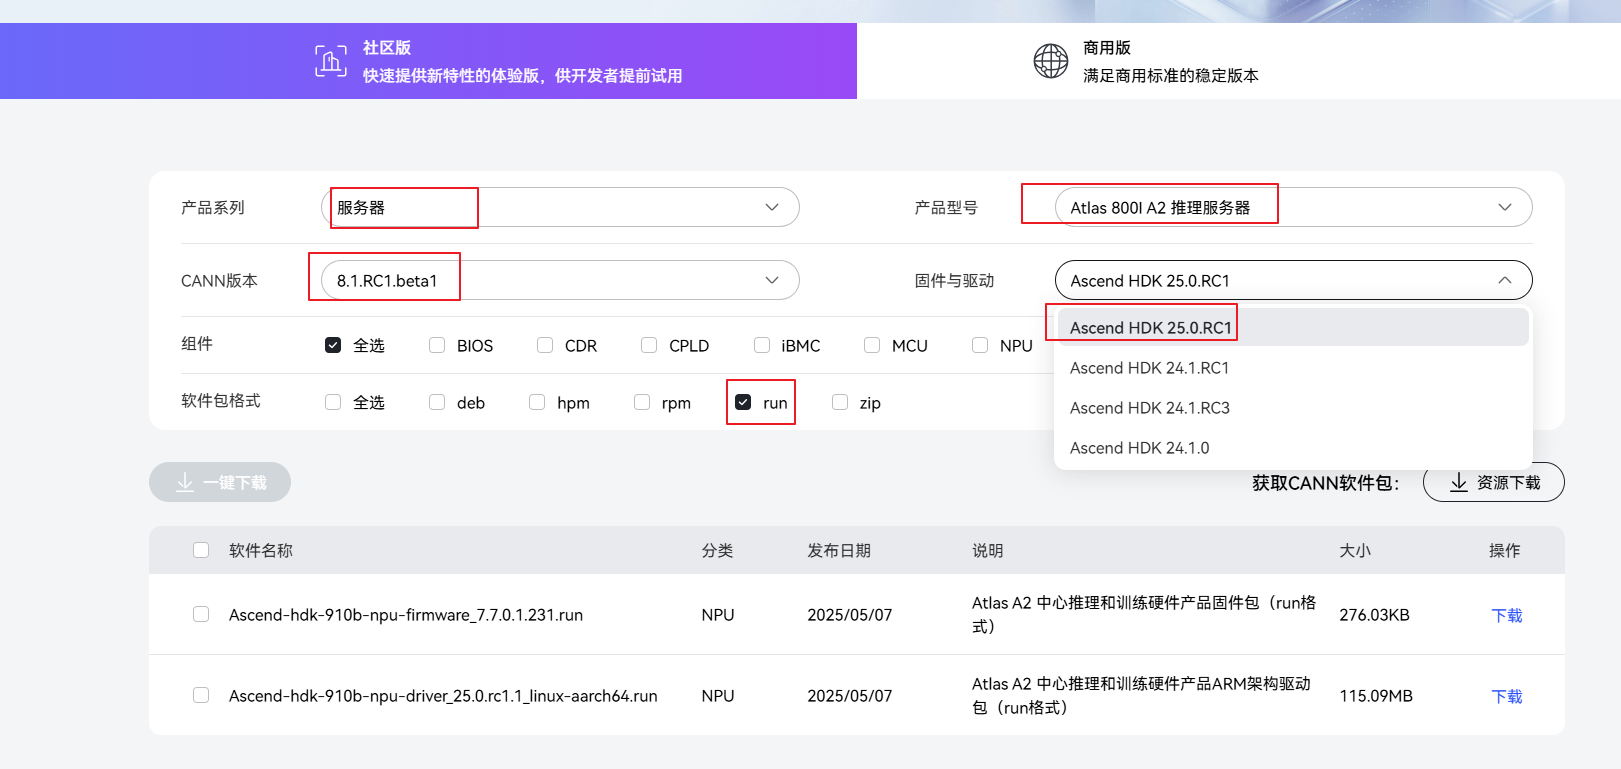This screenshot has height=769, width=1621.
Task: Open the 产品型号 Atlas 800I A2 dropdown
Action: 1293,207
